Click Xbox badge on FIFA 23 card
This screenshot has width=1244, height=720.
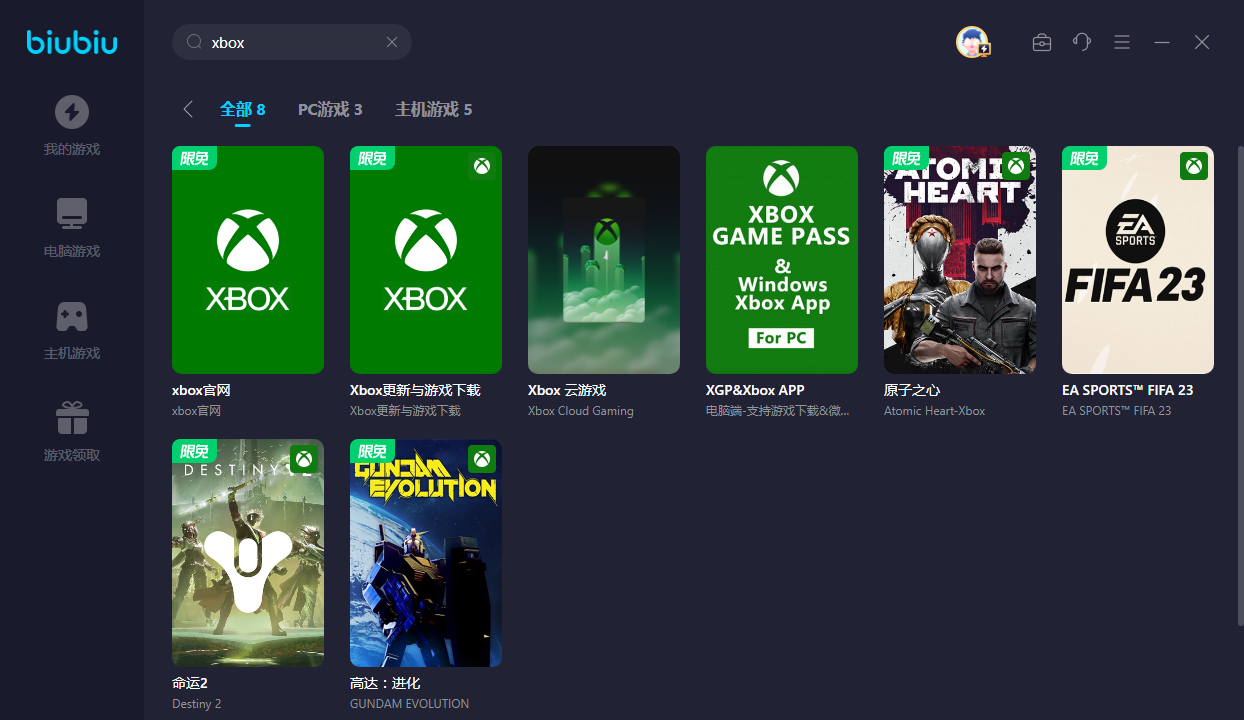tap(1194, 166)
